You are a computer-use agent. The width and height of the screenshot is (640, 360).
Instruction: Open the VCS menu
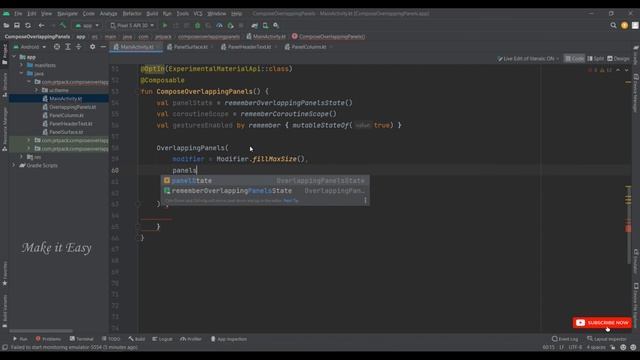(x=198, y=13)
